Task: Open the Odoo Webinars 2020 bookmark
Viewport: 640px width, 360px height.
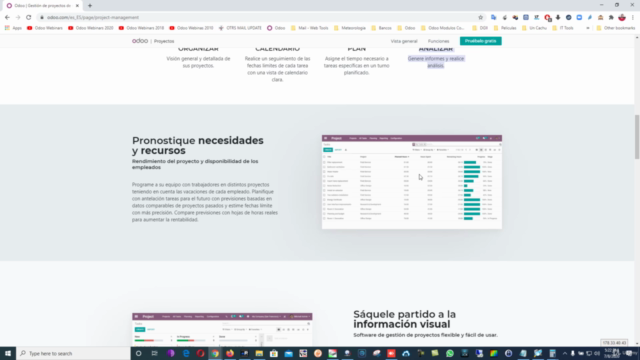Action: pos(91,28)
